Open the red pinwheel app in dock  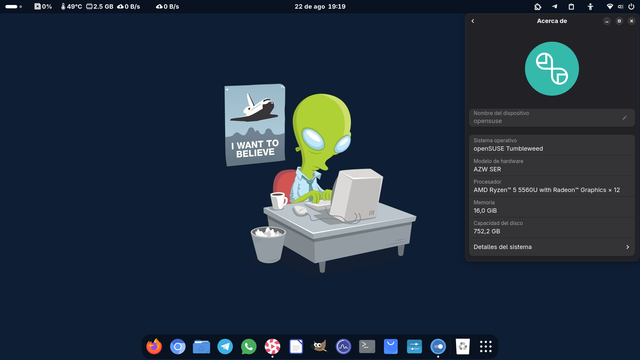(272, 347)
